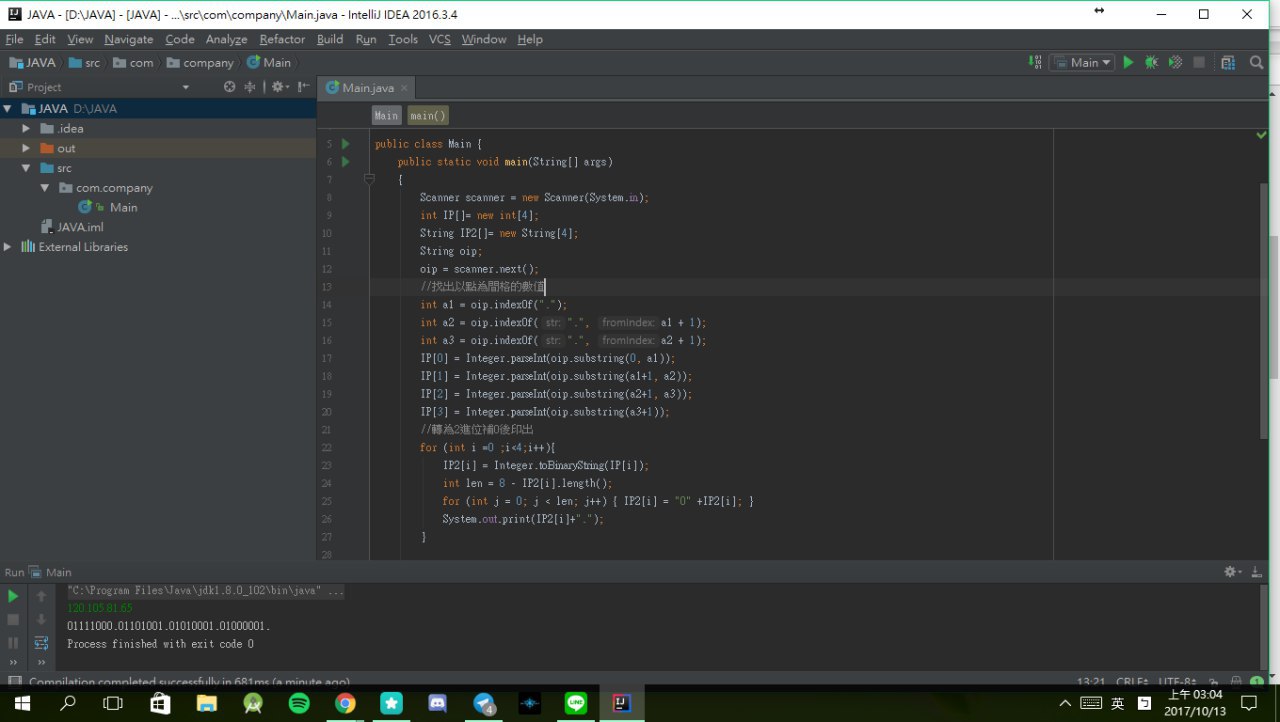Collapse the src folder tree node
The height and width of the screenshot is (722, 1280).
[26, 168]
